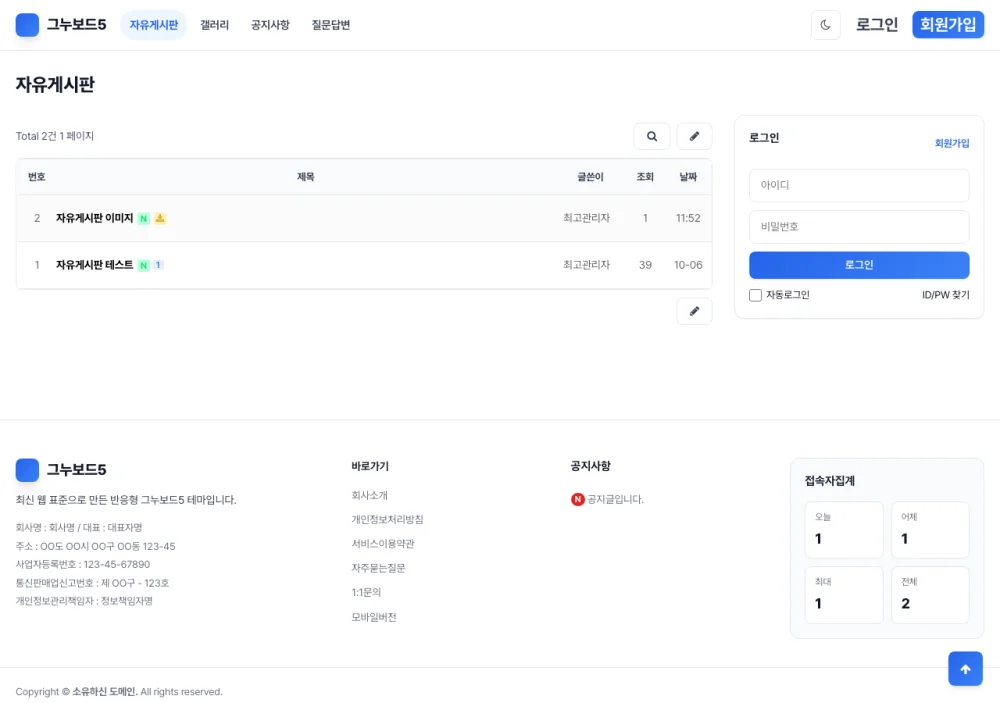The image size is (1000, 703).
Task: Click the red N icon beside 공지글입니다
Action: (578, 500)
